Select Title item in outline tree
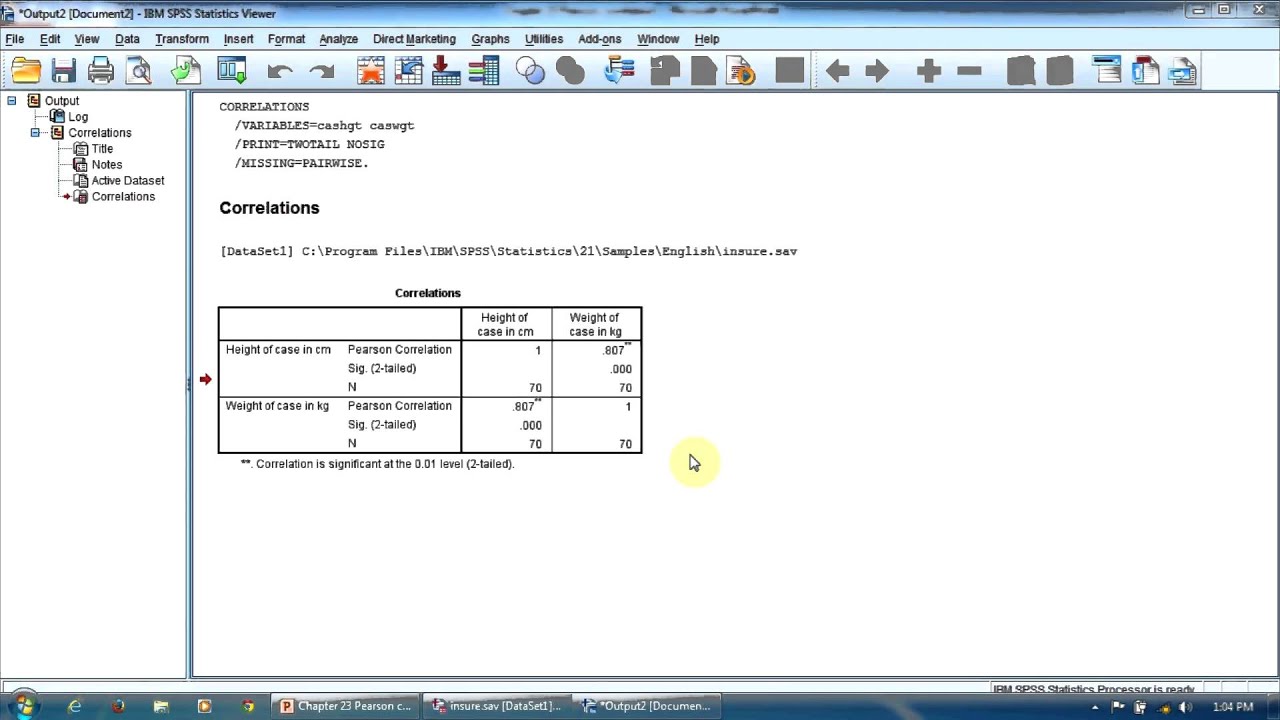Image resolution: width=1280 pixels, height=720 pixels. (102, 149)
